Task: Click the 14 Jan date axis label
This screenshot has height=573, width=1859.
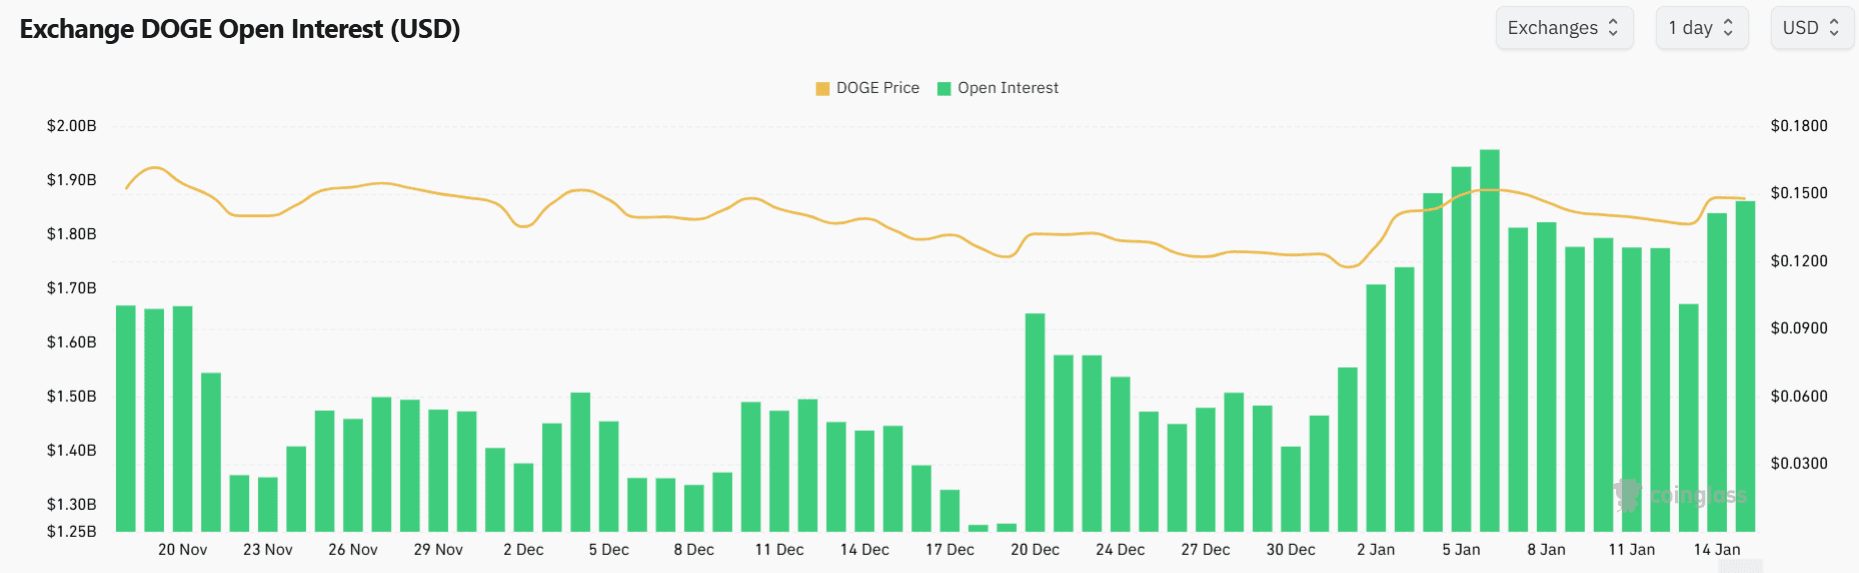Action: [1717, 550]
